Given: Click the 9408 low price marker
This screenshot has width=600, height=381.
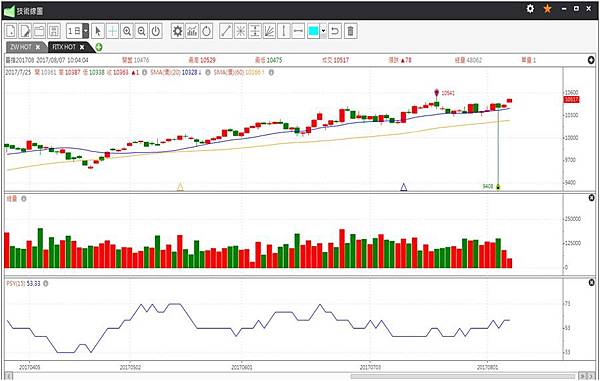Looking at the screenshot, I should (x=498, y=187).
